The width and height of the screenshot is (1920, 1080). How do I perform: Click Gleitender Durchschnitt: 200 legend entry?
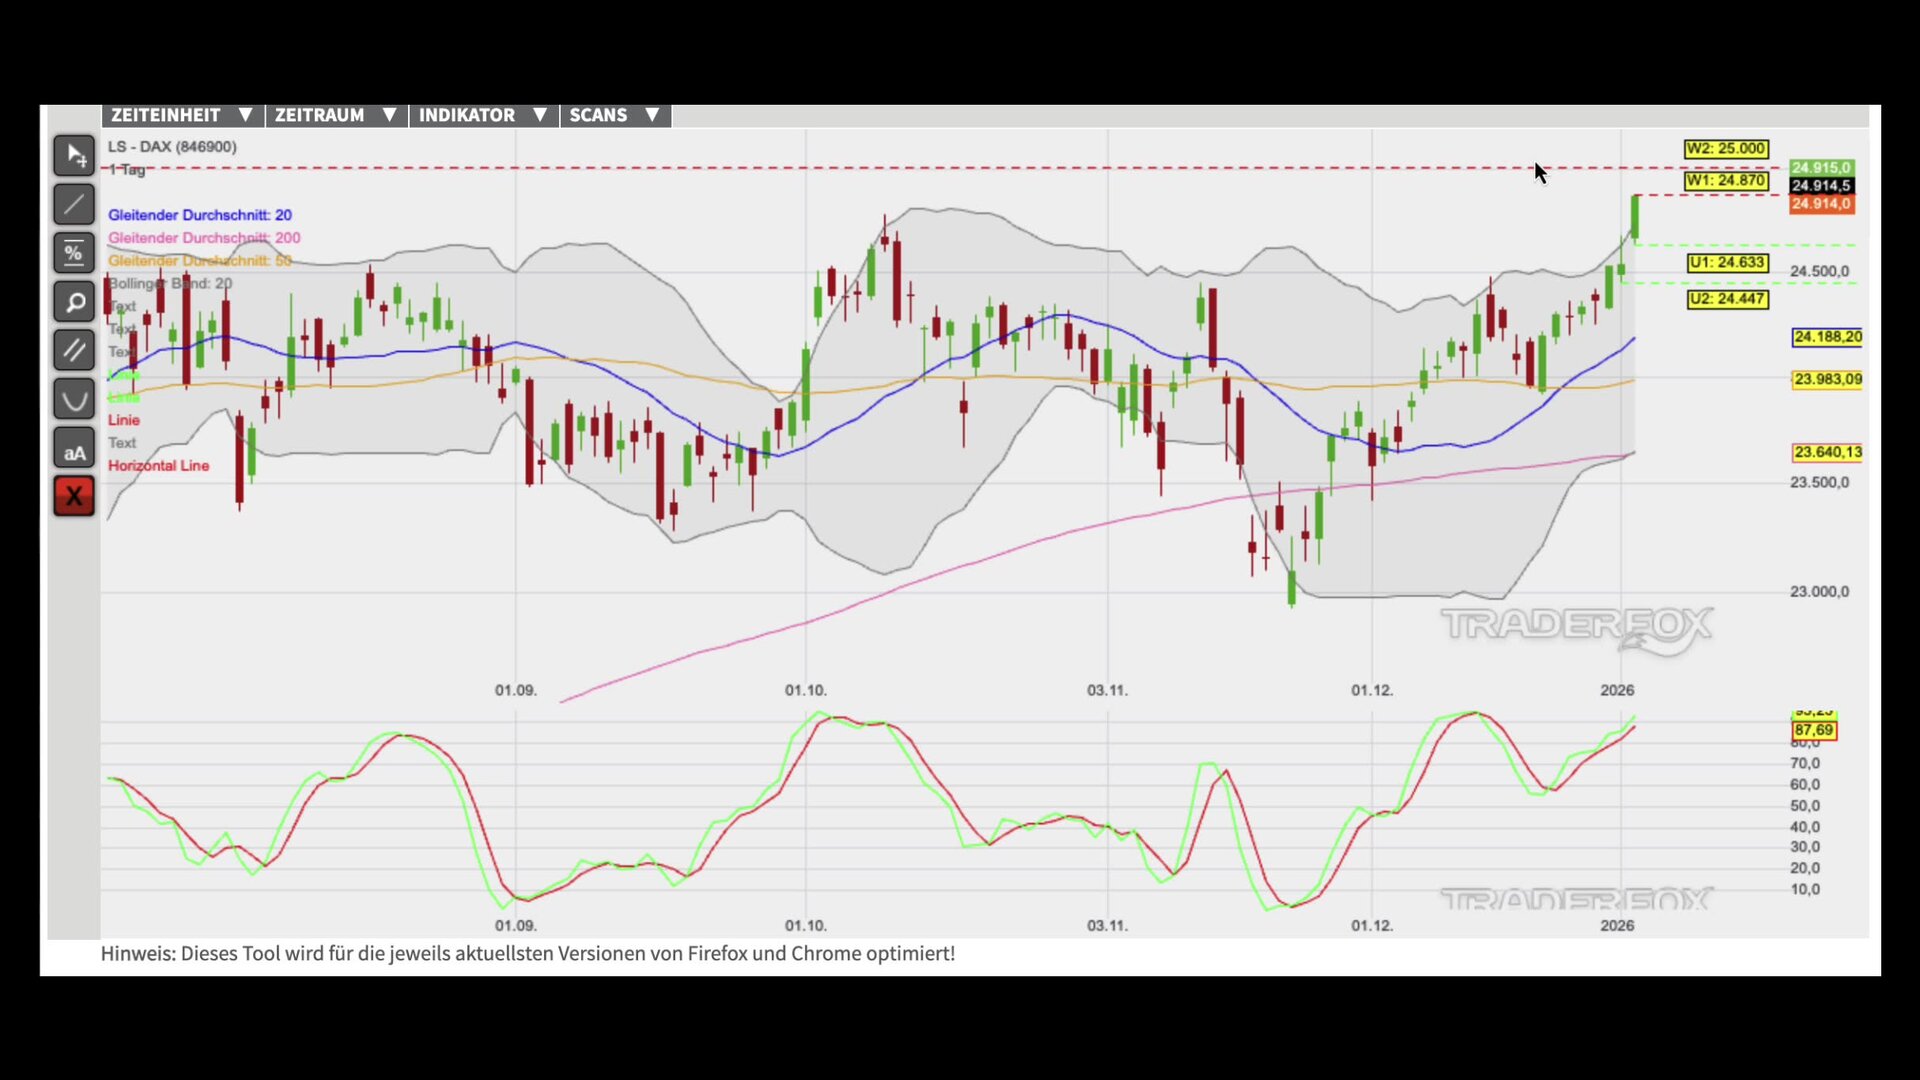tap(204, 238)
